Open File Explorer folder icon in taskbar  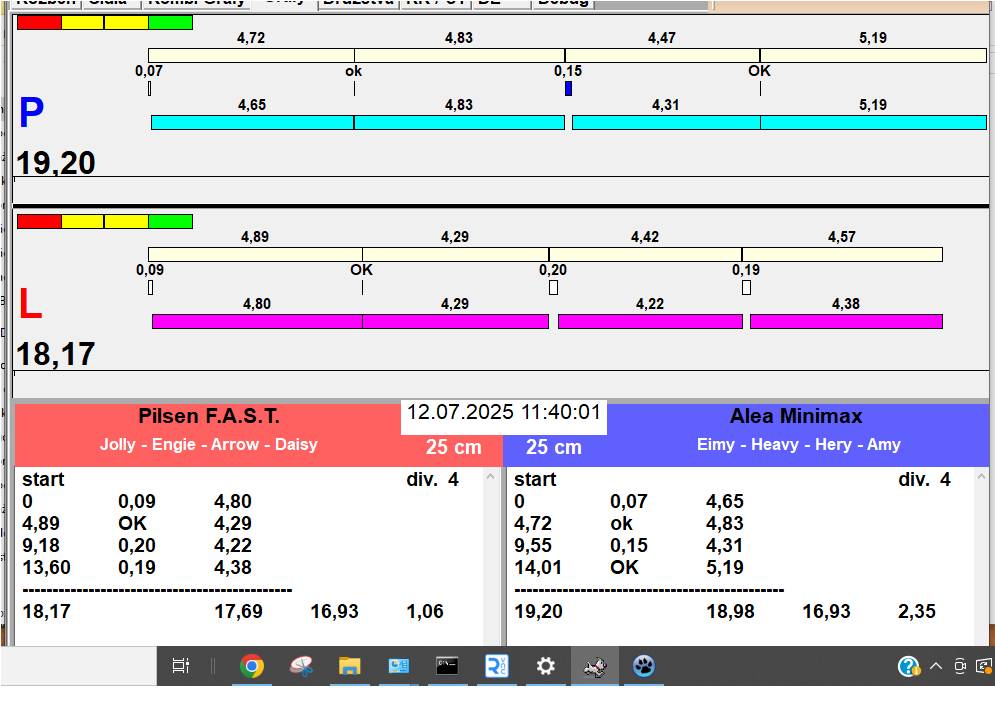tap(349, 666)
